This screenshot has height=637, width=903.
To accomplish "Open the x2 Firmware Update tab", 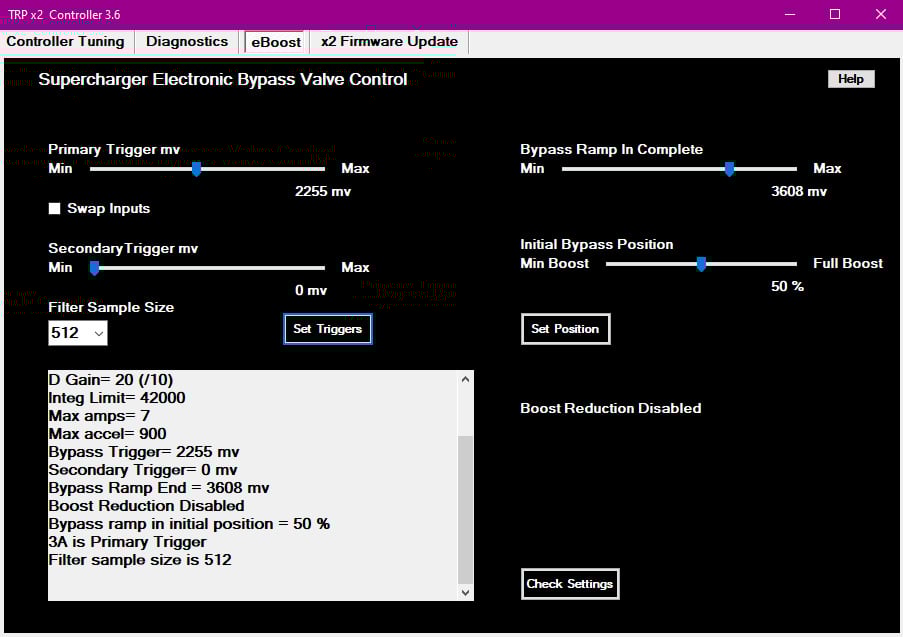I will (x=389, y=41).
